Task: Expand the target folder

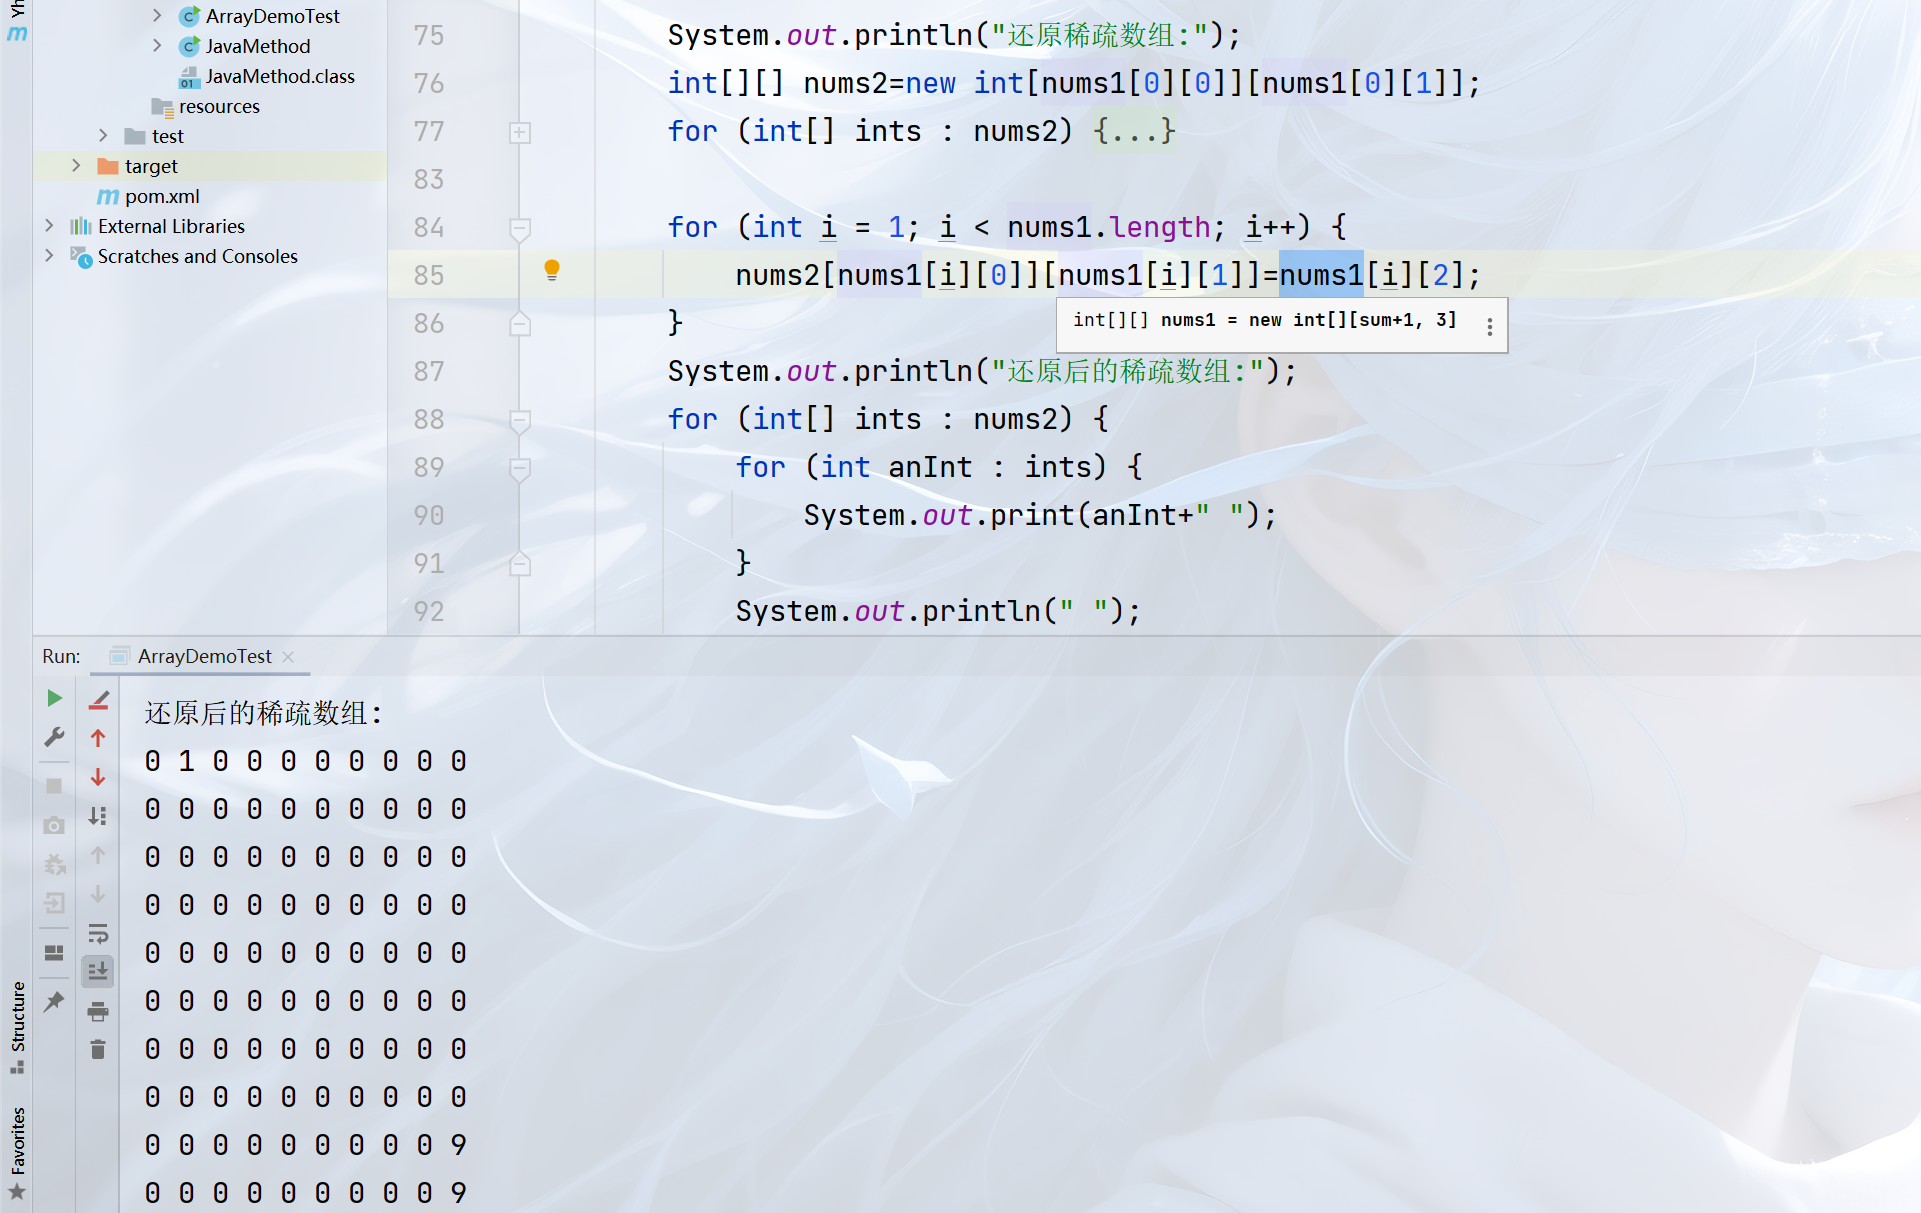Action: (x=76, y=166)
